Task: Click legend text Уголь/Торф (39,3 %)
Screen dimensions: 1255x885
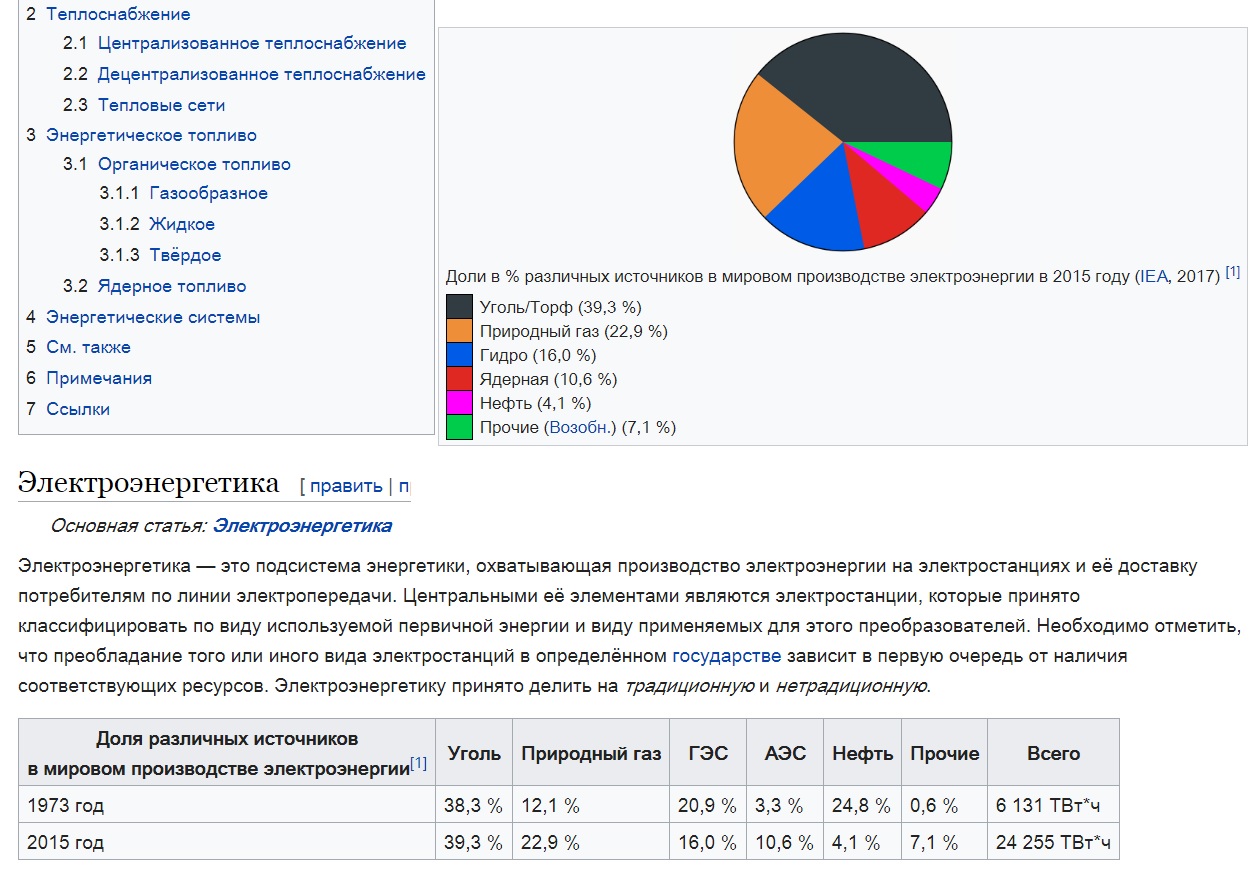Action: [x=561, y=307]
